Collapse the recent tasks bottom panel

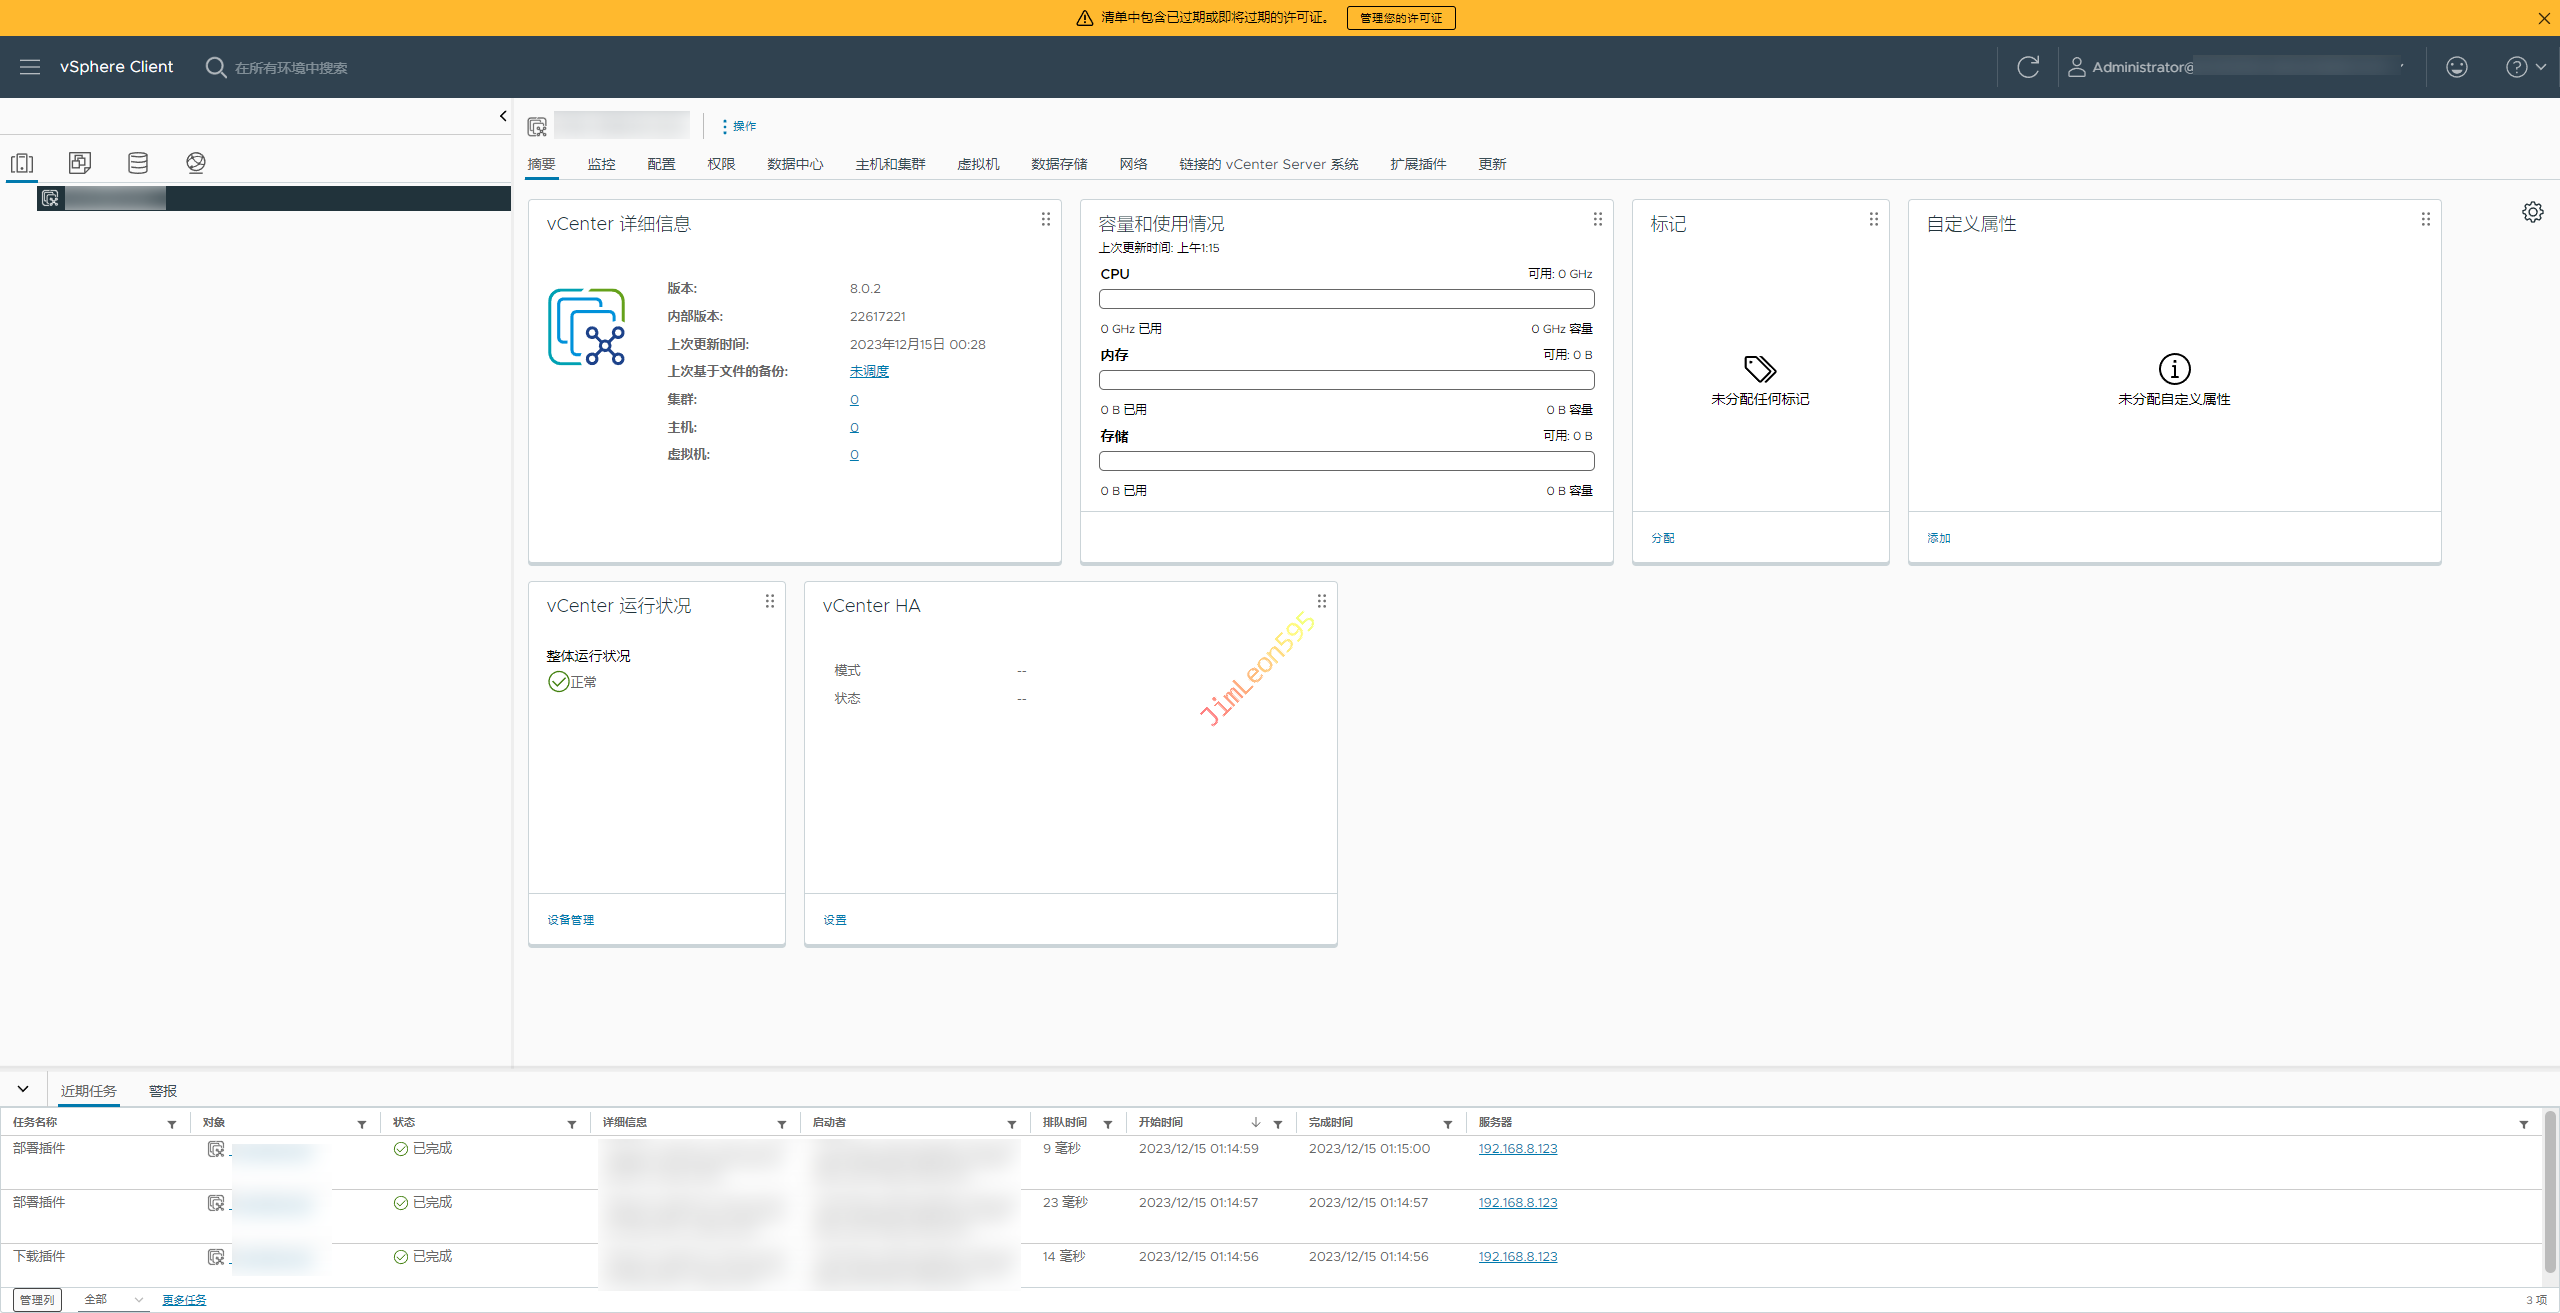(x=23, y=1089)
